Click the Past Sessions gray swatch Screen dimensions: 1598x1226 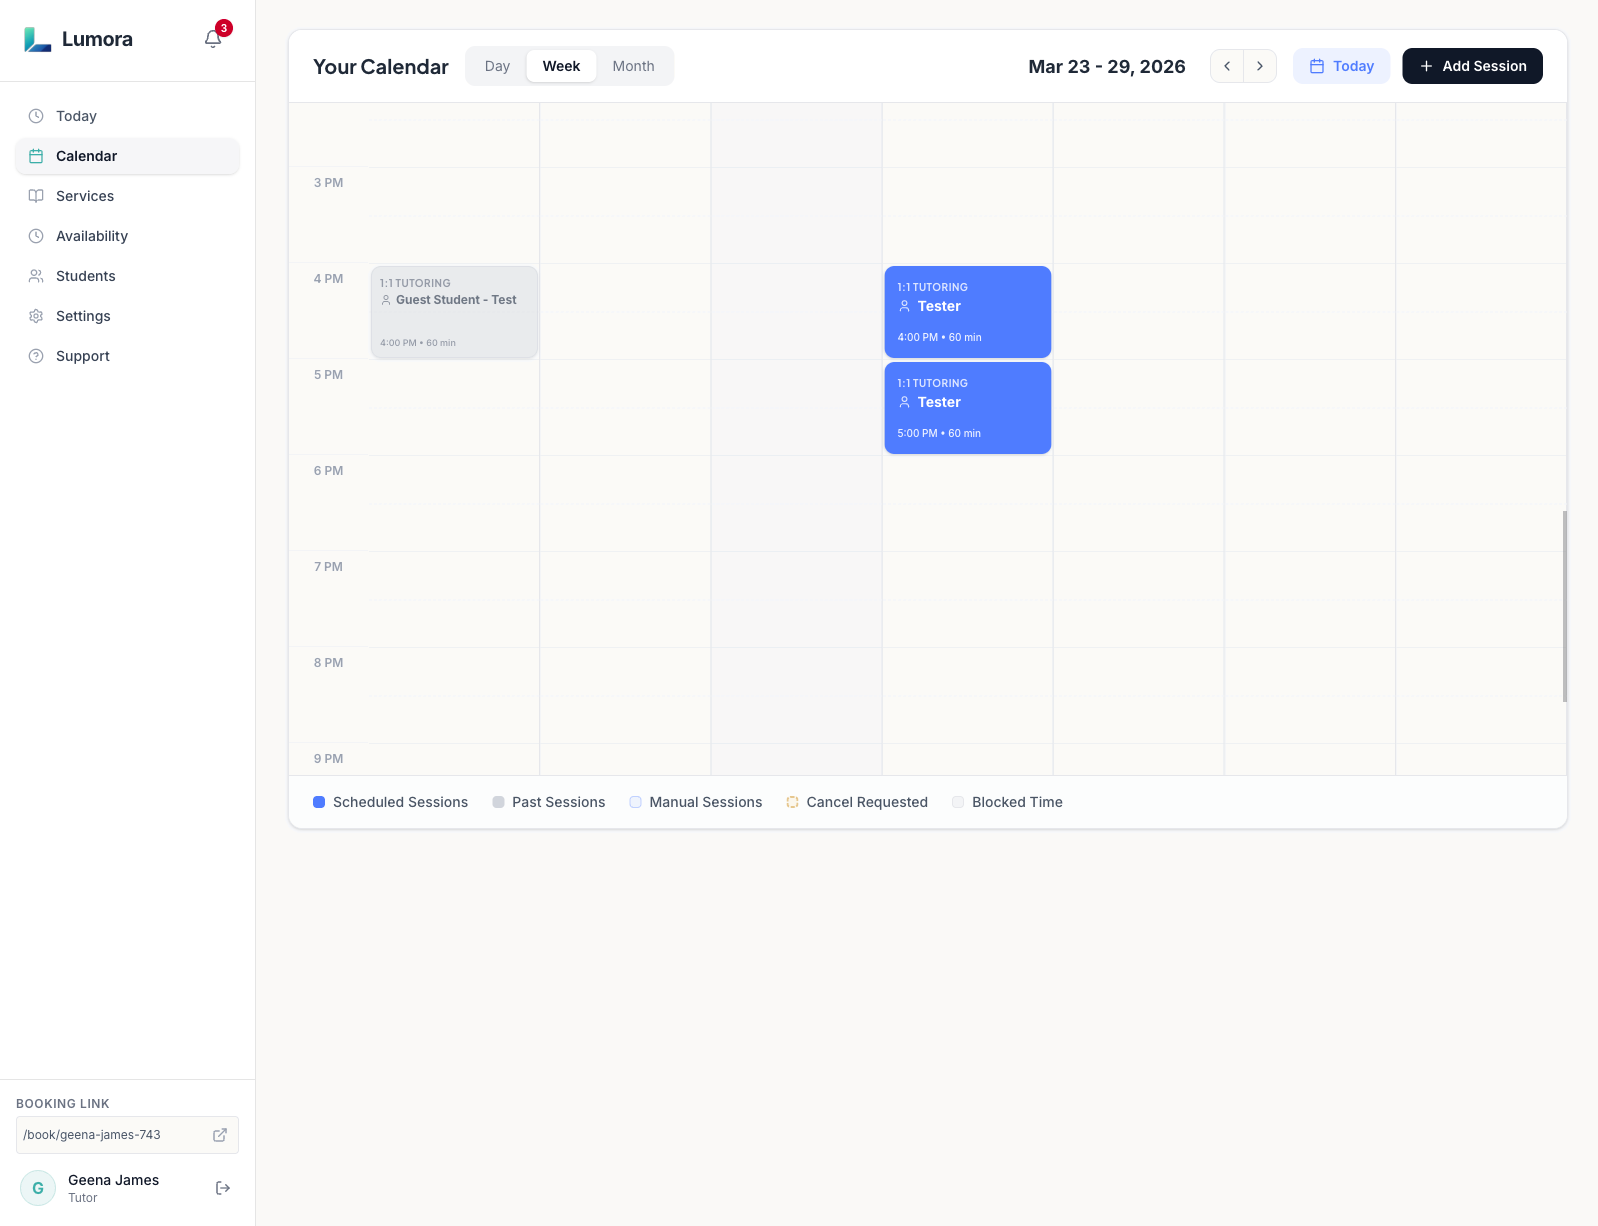498,802
